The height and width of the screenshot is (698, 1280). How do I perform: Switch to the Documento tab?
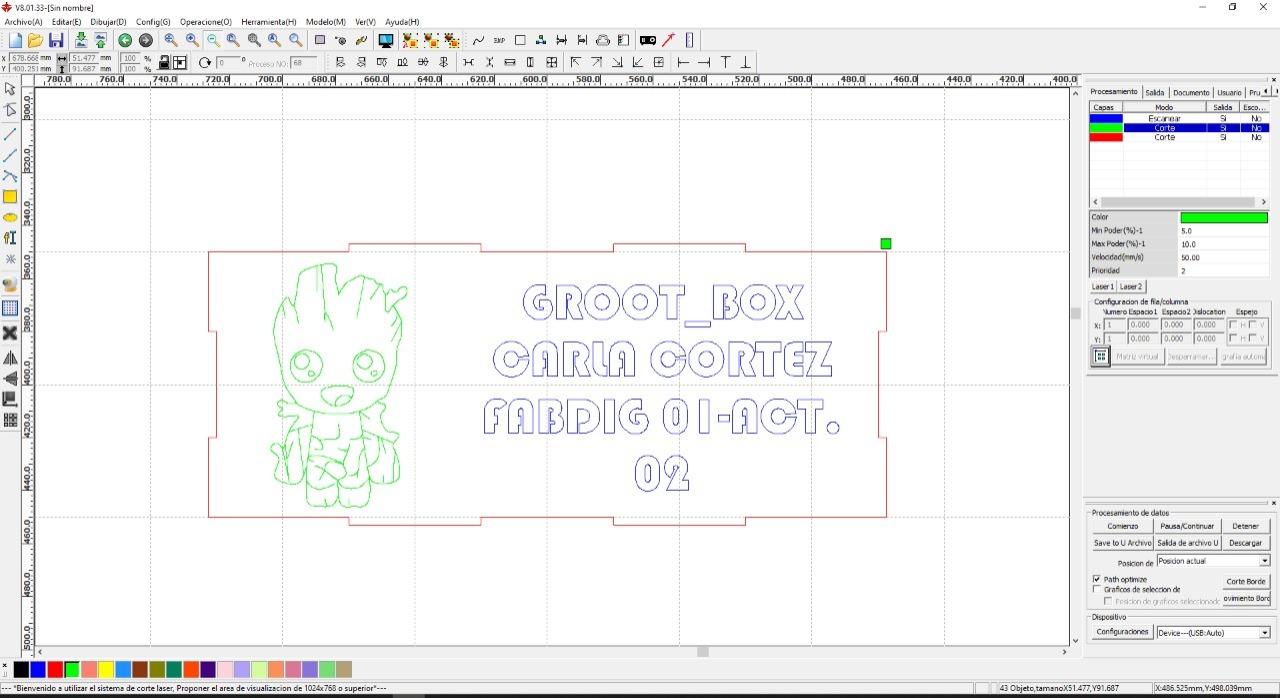[x=1191, y=92]
